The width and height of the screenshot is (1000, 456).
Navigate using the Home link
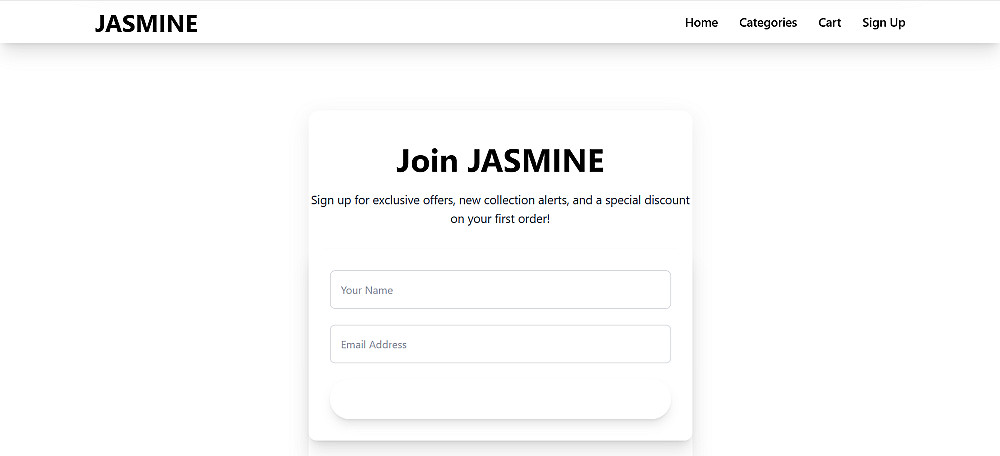[701, 23]
